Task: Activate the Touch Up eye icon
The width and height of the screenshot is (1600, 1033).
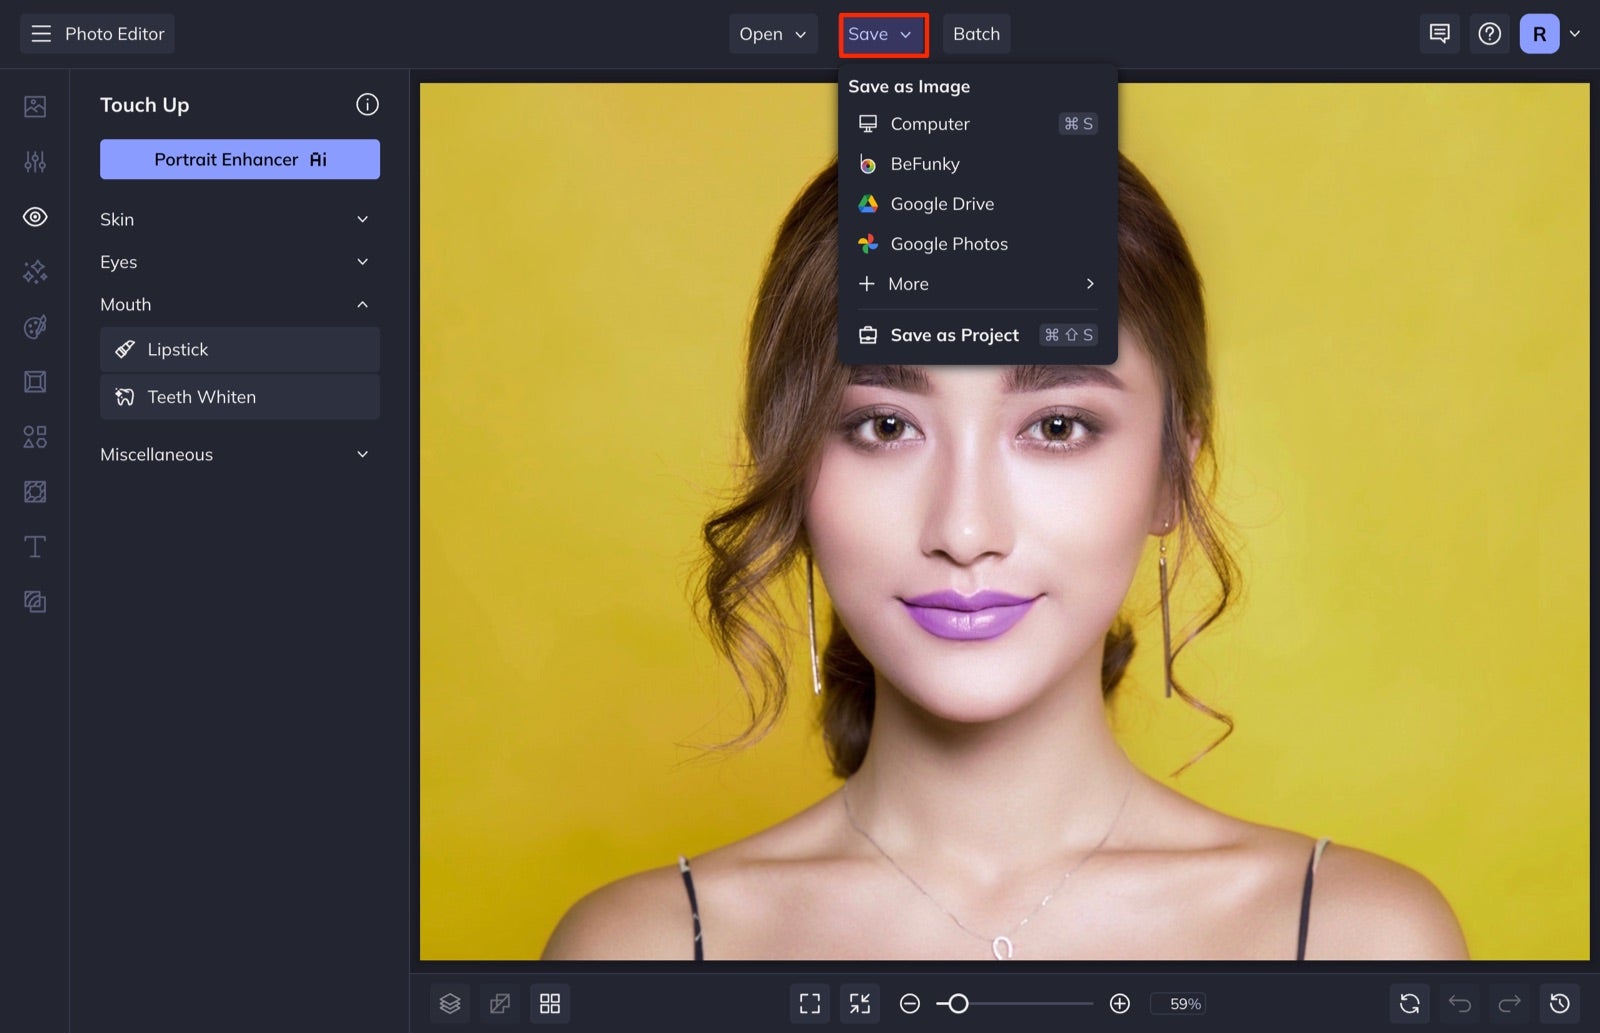Action: point(34,216)
